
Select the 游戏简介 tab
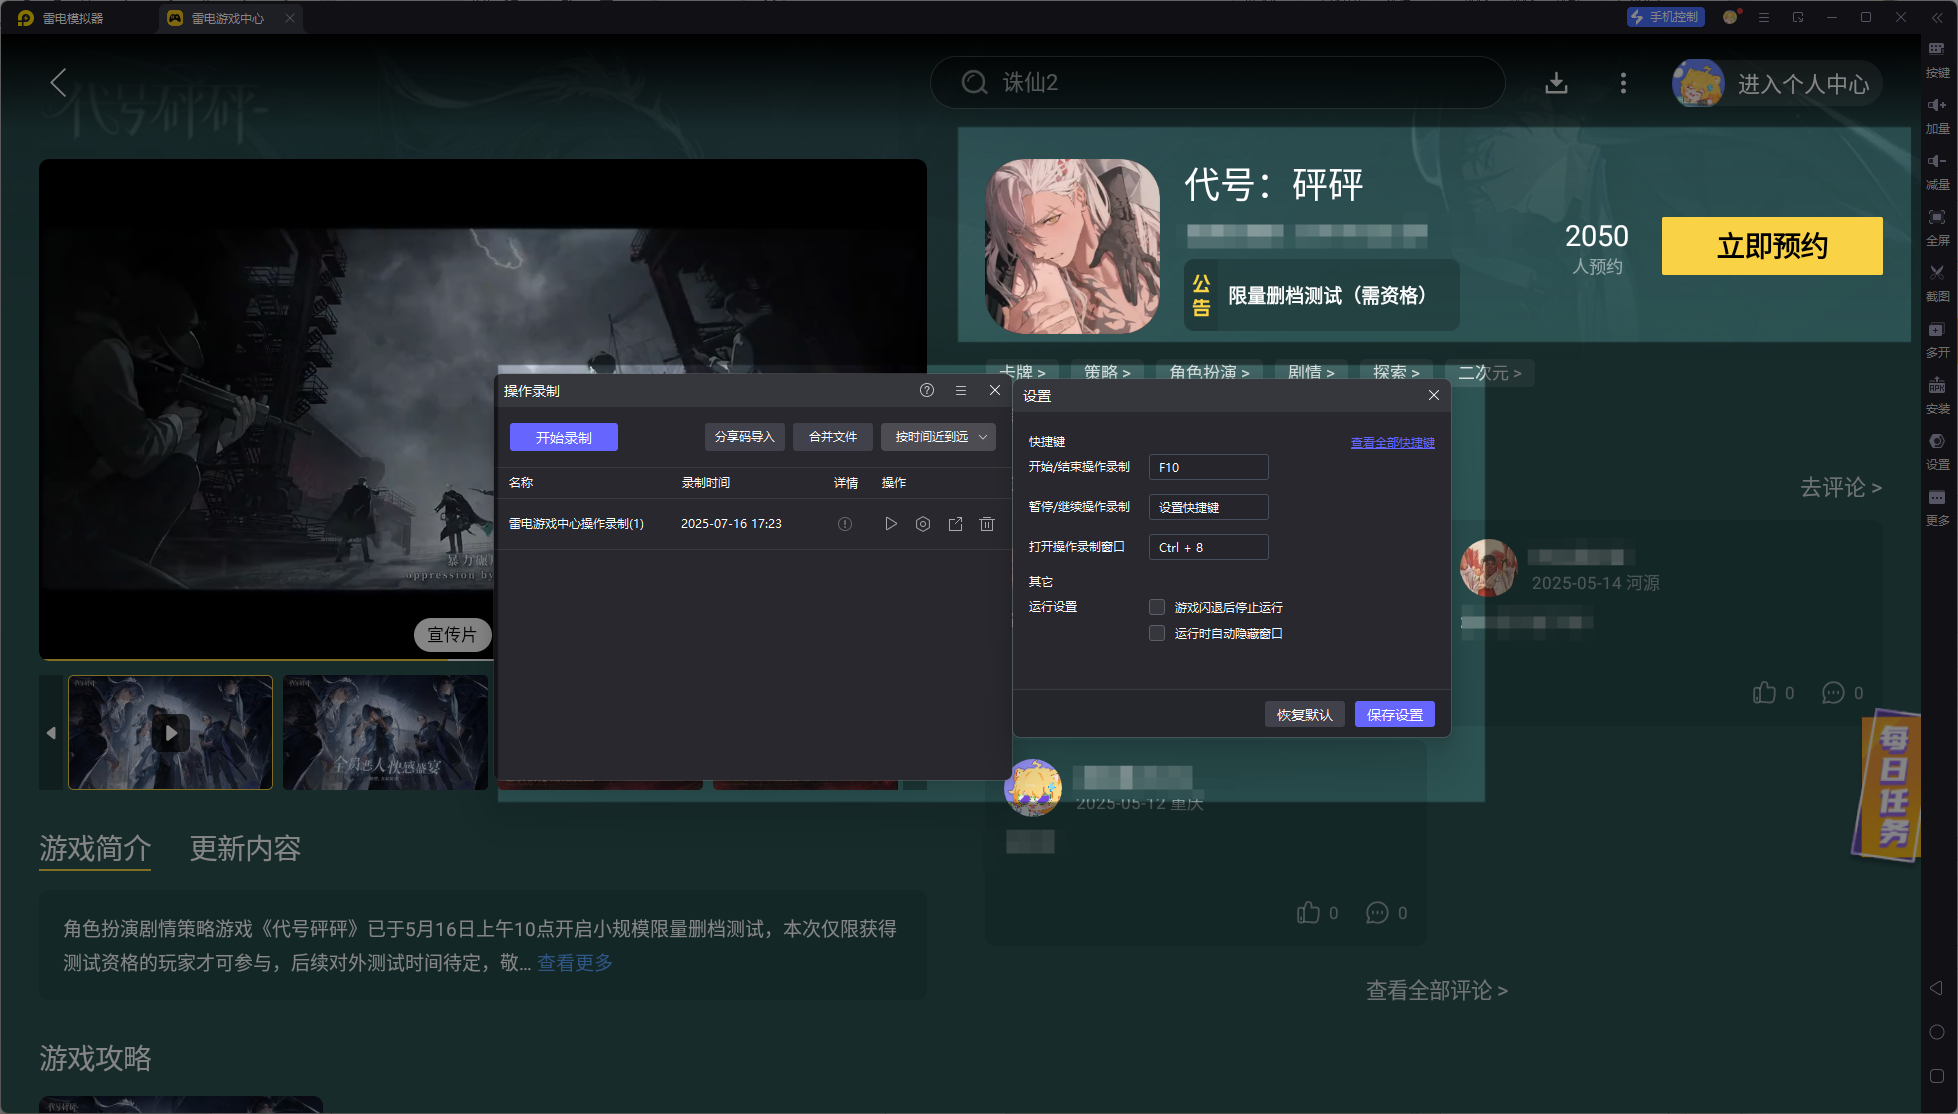click(x=95, y=848)
